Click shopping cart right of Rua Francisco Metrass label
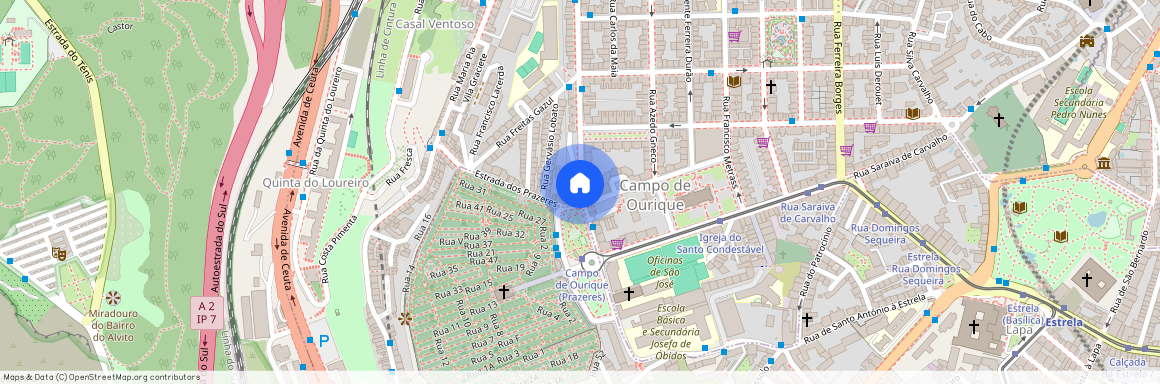1160x384 pixels. [762, 142]
